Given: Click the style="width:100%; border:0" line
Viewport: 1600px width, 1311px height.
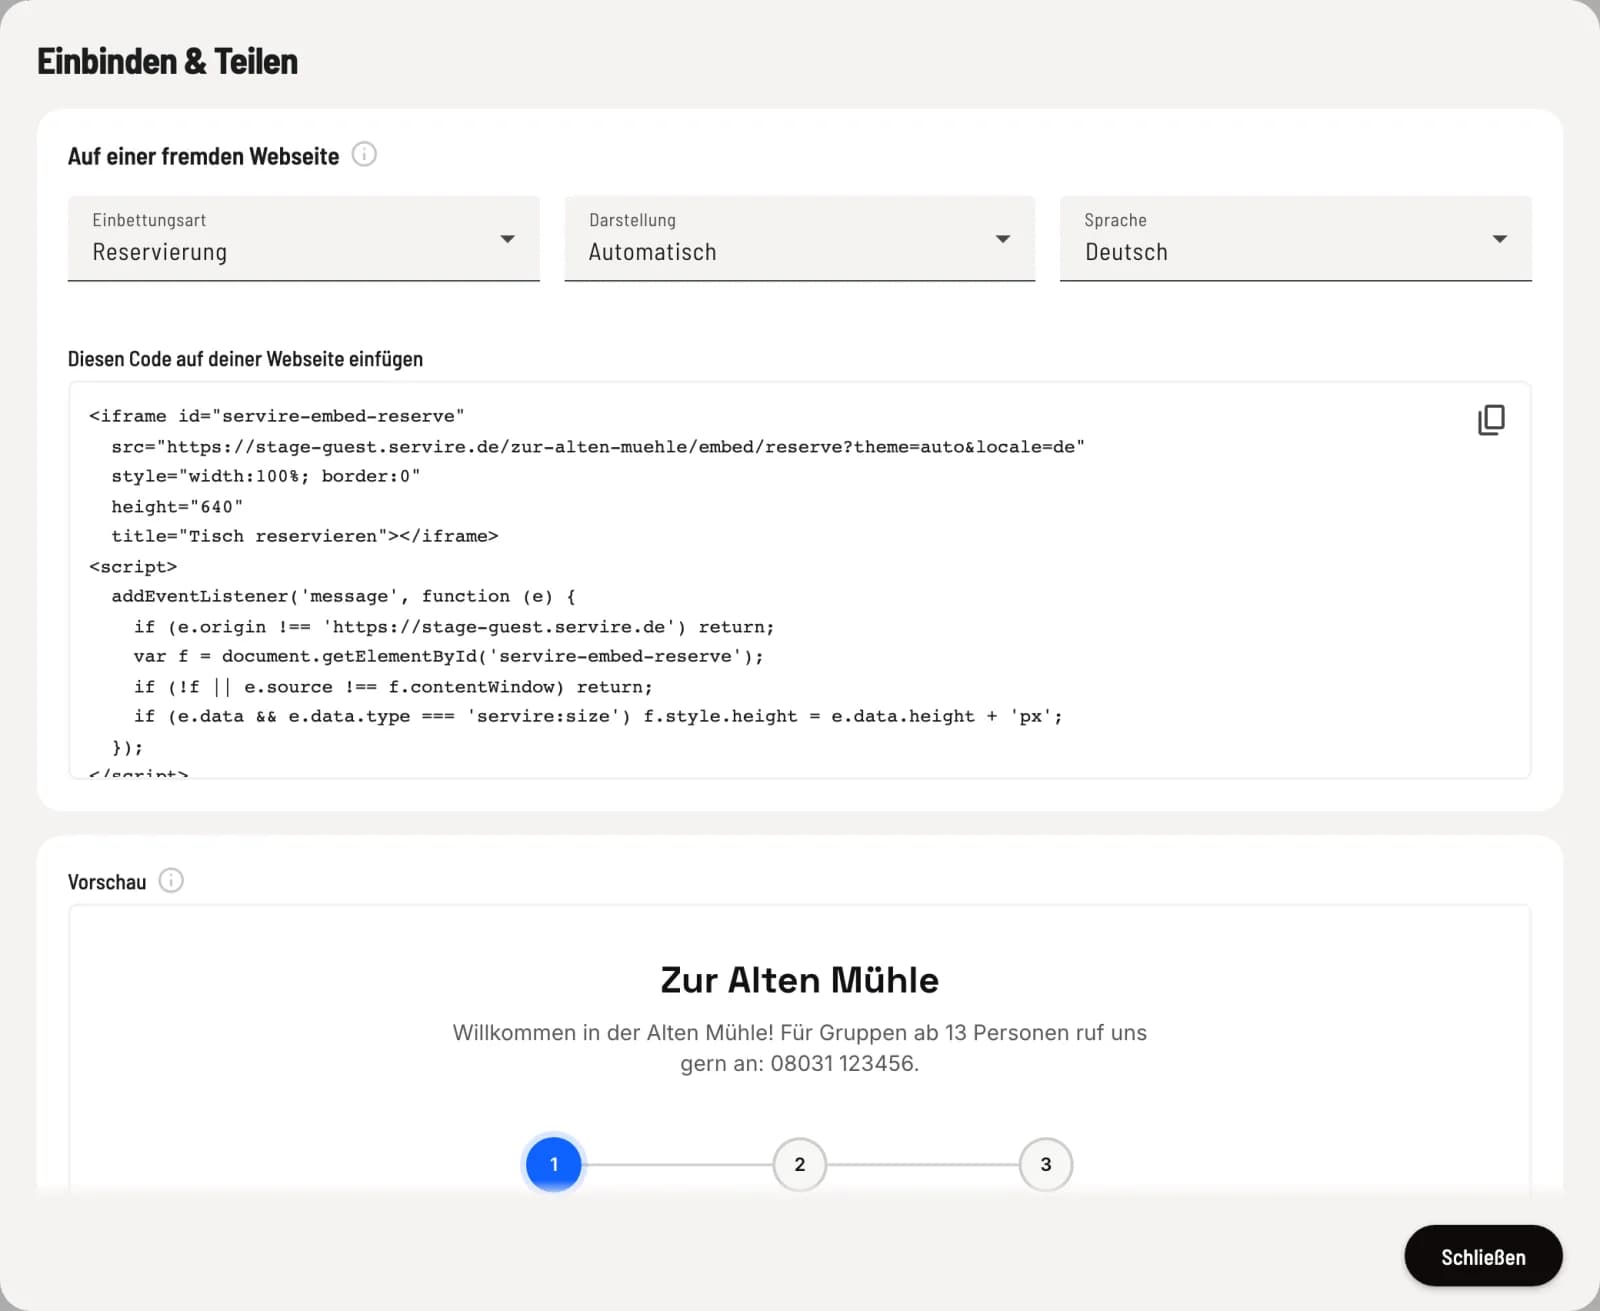Looking at the screenshot, I should (266, 476).
